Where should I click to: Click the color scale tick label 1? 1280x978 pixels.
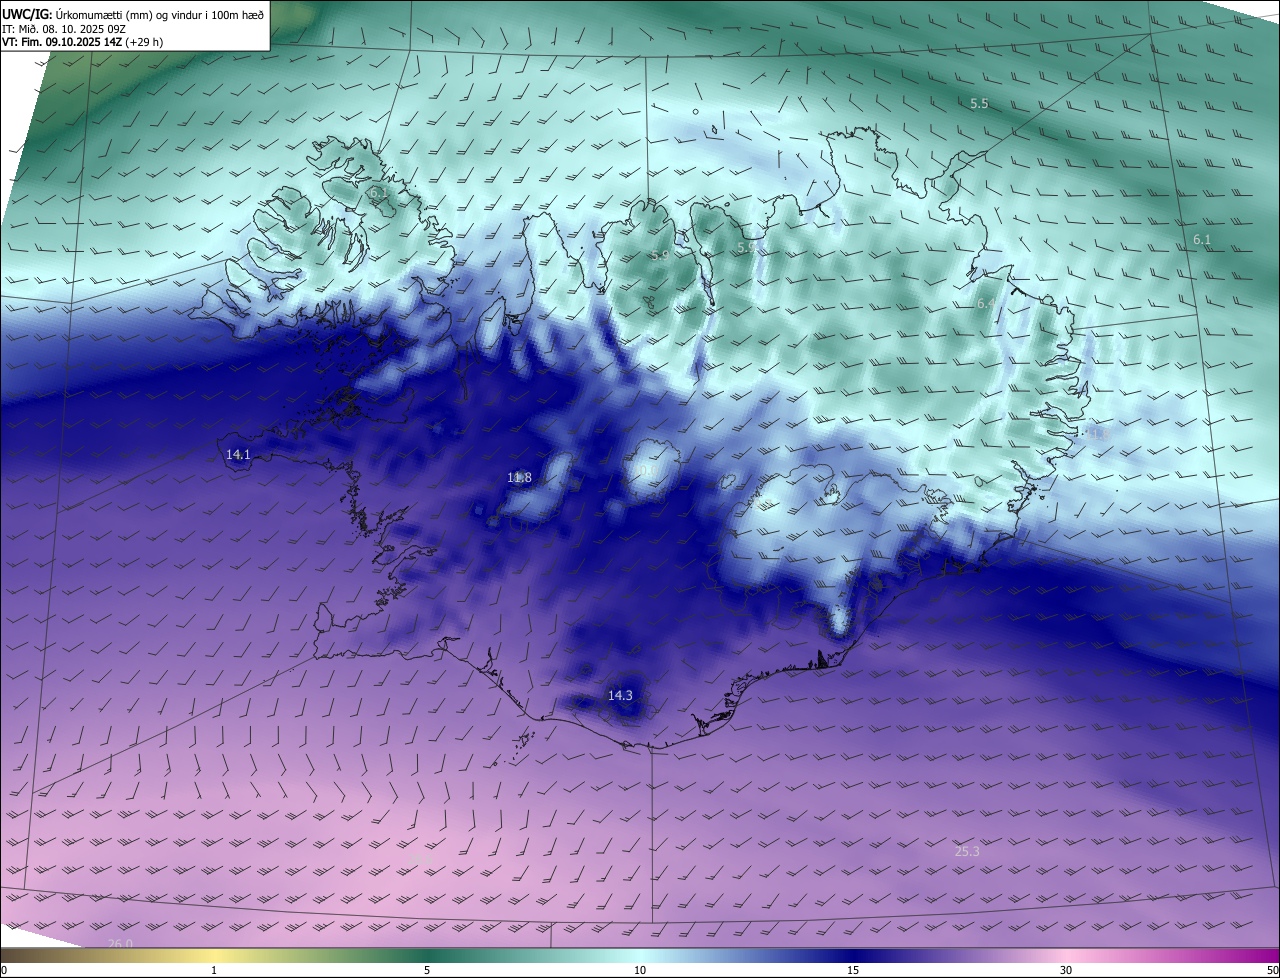214,970
